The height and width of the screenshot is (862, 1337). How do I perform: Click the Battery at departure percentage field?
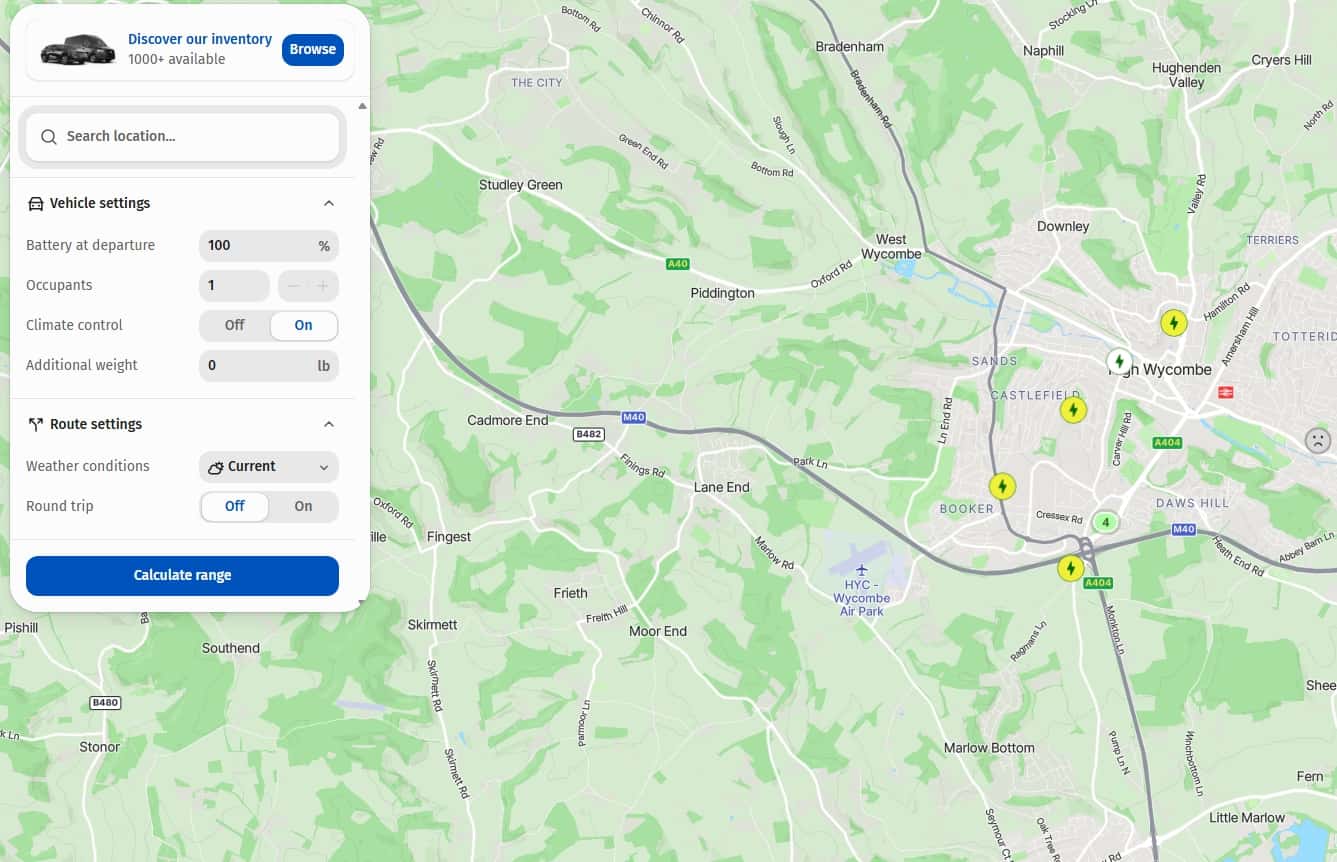coord(269,246)
